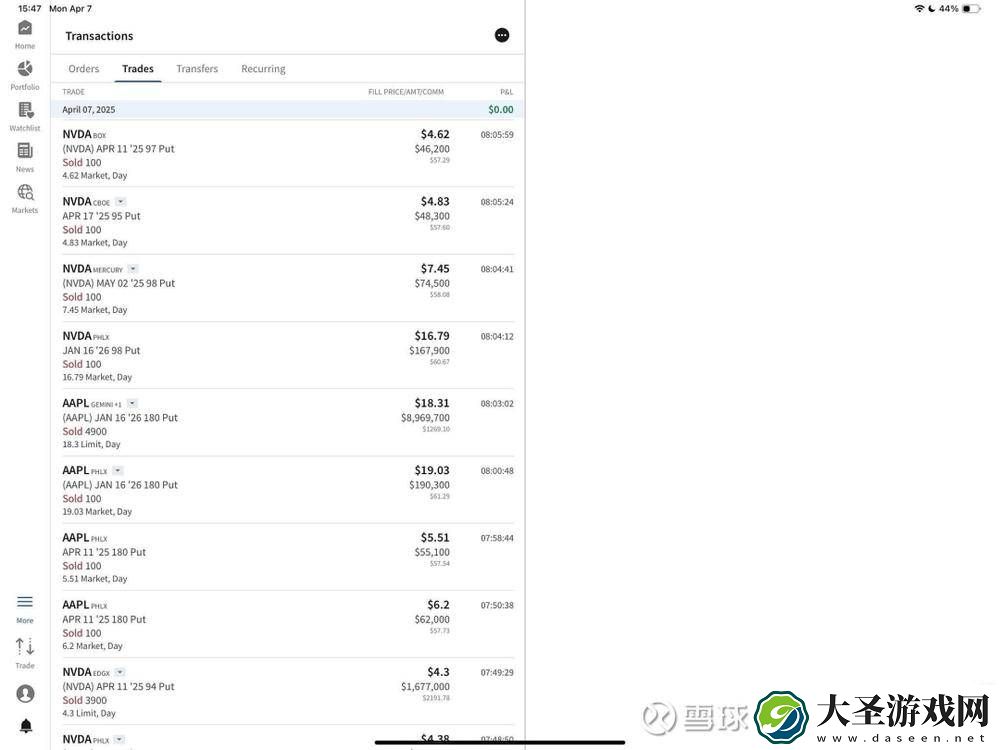Tap the TRADE column header

click(x=73, y=92)
